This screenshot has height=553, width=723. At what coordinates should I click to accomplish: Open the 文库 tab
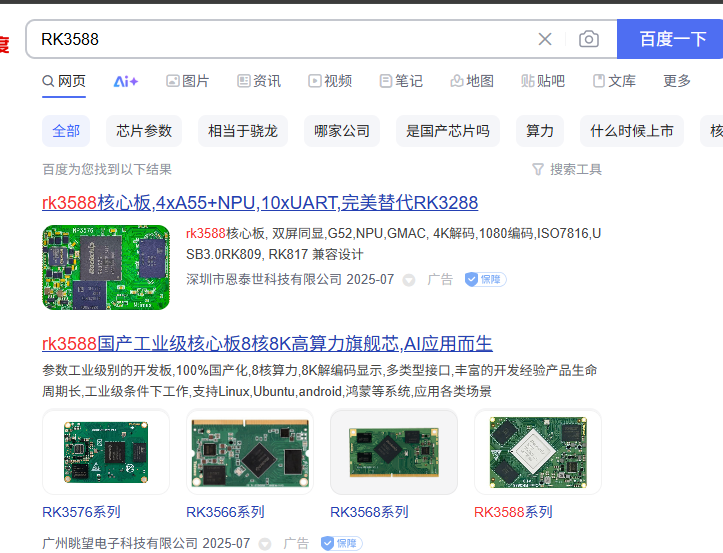pos(614,81)
